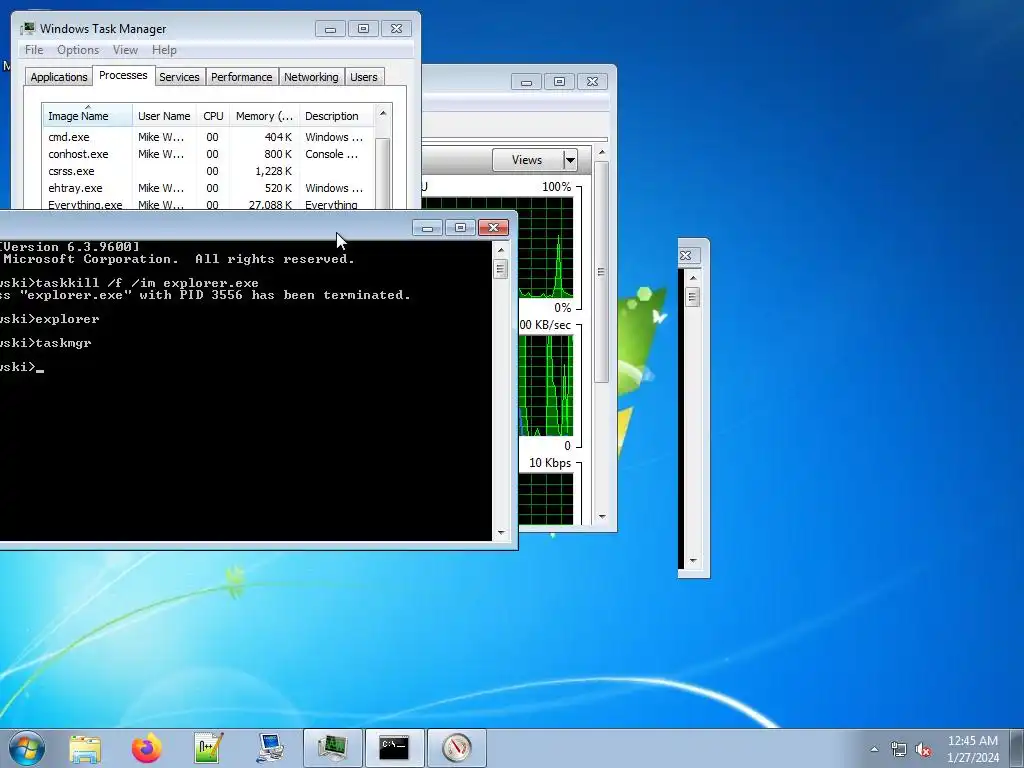The width and height of the screenshot is (1024, 768).
Task: Click the Command Prompt scroll-up arrow
Action: [501, 250]
